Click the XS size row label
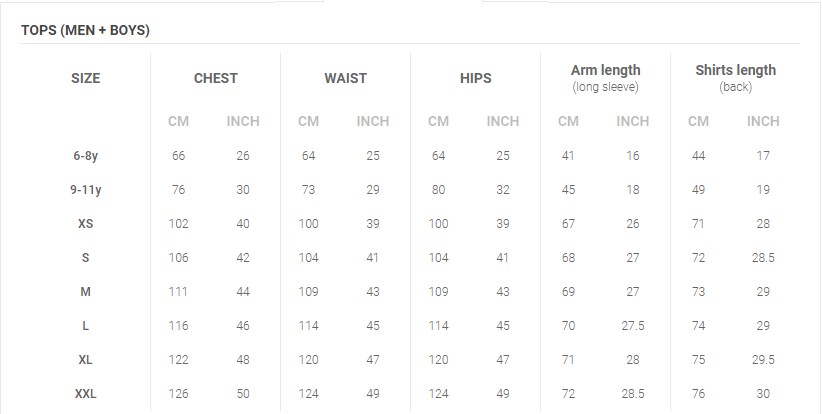Viewport: 822px width, 414px height. click(x=86, y=224)
